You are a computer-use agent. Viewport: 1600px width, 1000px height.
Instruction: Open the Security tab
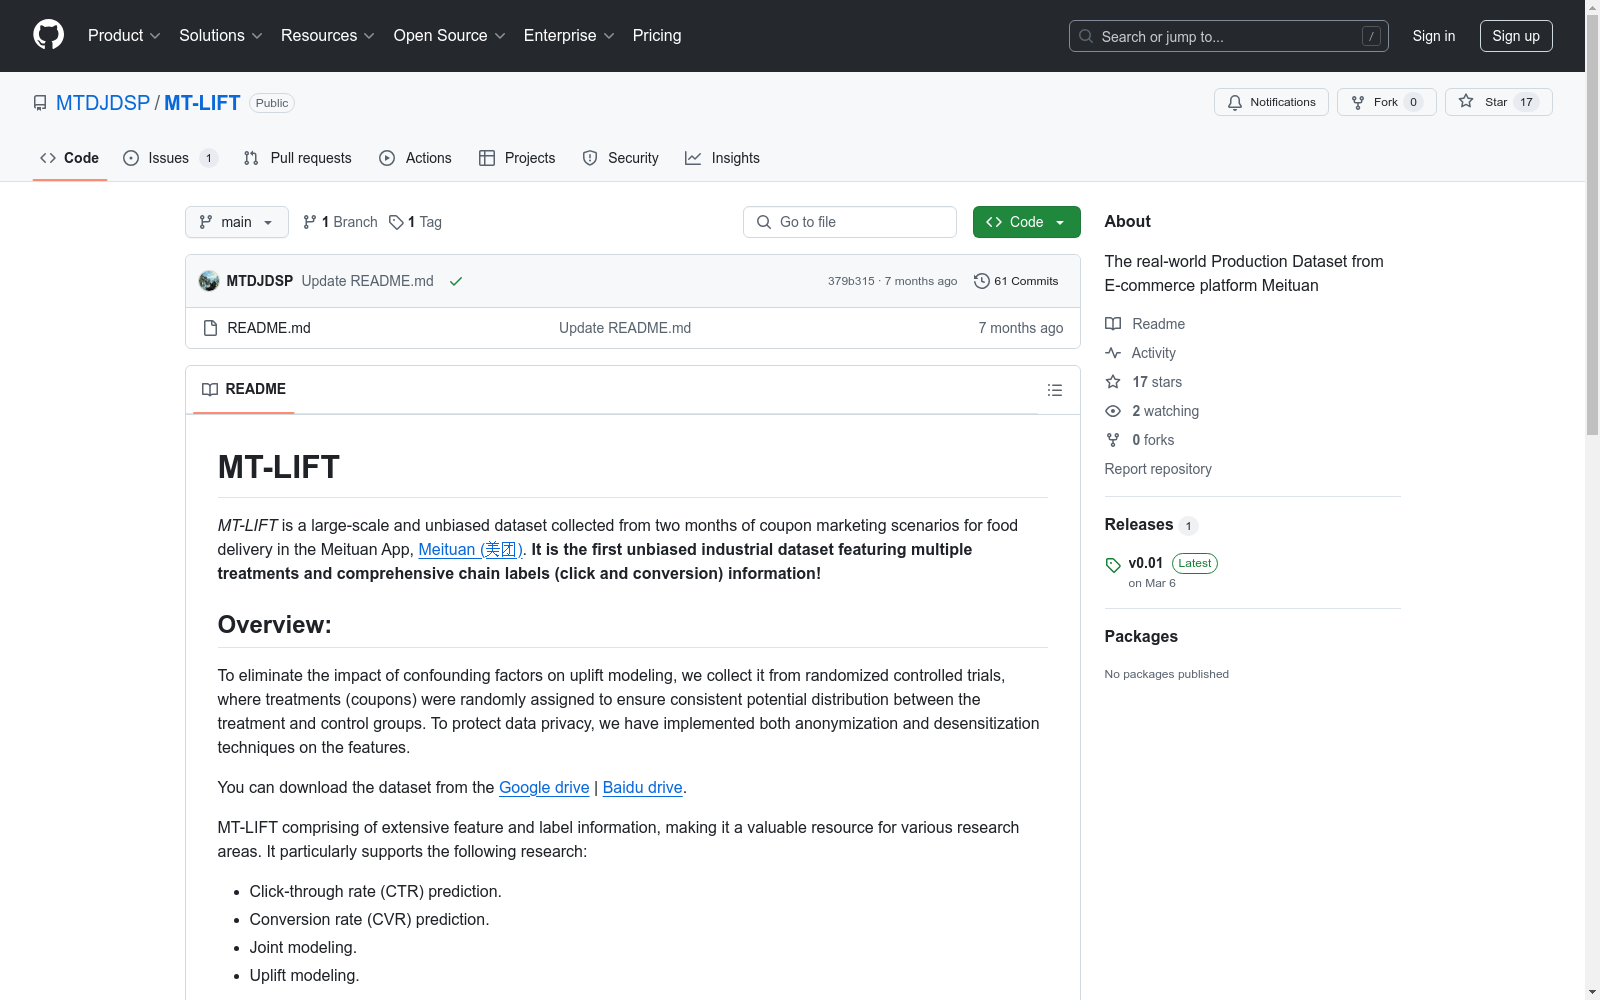pos(621,158)
